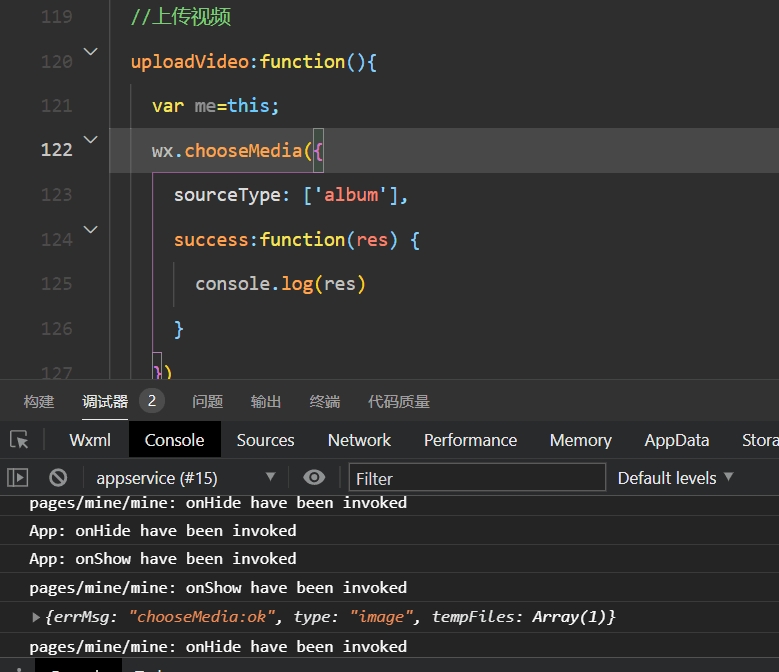Open the Sources tab
The image size is (779, 672).
(x=265, y=440)
